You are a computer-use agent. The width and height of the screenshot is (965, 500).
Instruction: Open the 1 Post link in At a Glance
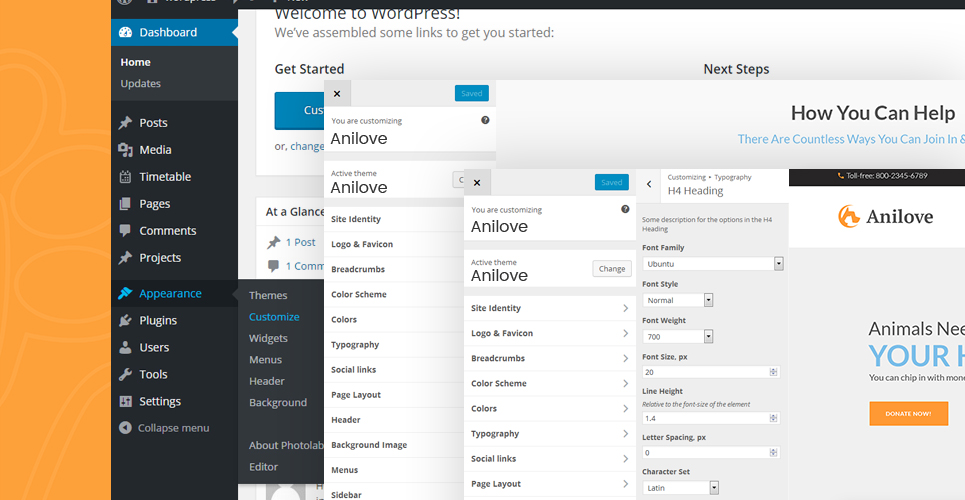[300, 243]
